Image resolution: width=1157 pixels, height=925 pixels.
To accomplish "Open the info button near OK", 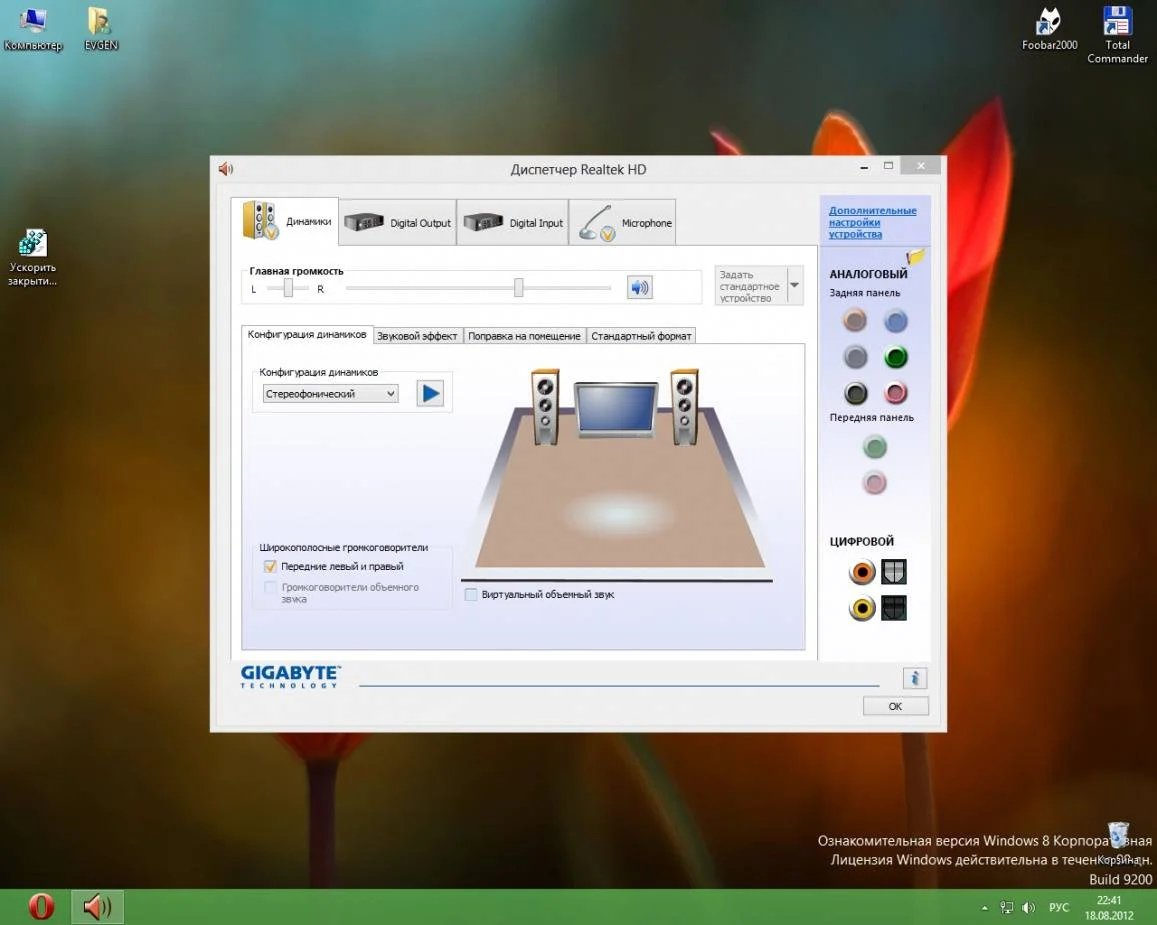I will pyautogui.click(x=914, y=678).
